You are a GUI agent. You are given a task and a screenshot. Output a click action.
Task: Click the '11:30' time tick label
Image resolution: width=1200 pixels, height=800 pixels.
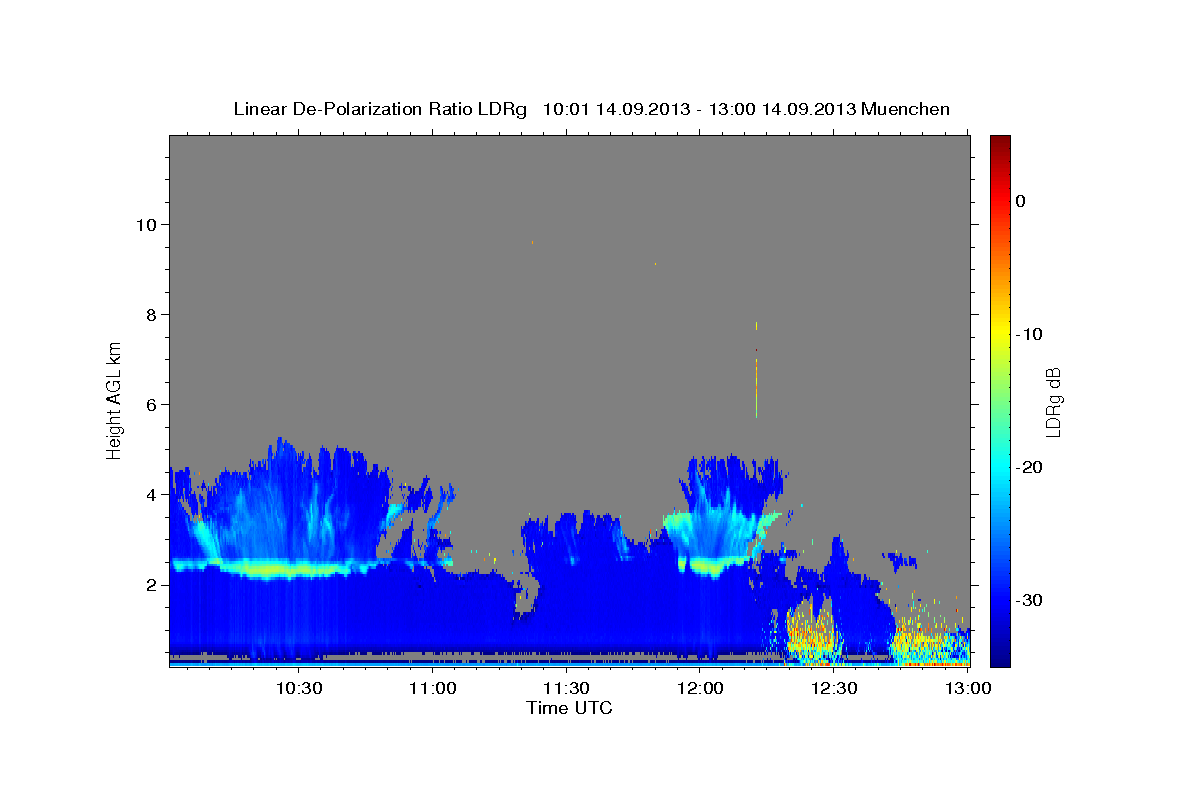coord(567,688)
